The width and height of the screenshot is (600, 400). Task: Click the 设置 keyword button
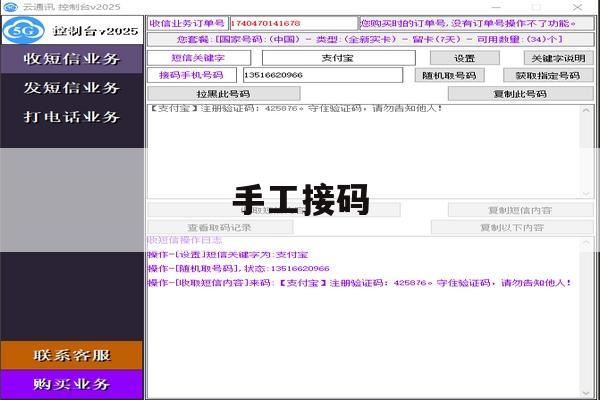pyautogui.click(x=465, y=58)
